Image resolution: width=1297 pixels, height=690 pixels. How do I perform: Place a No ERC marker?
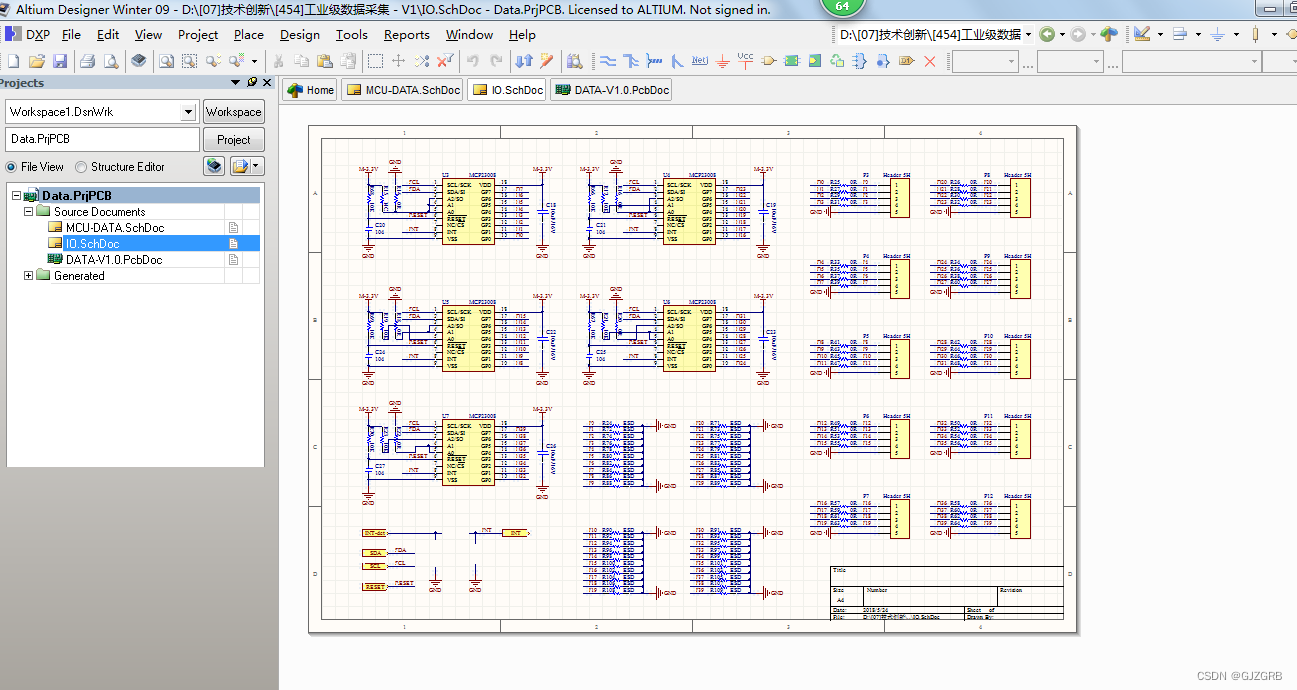tap(929, 61)
